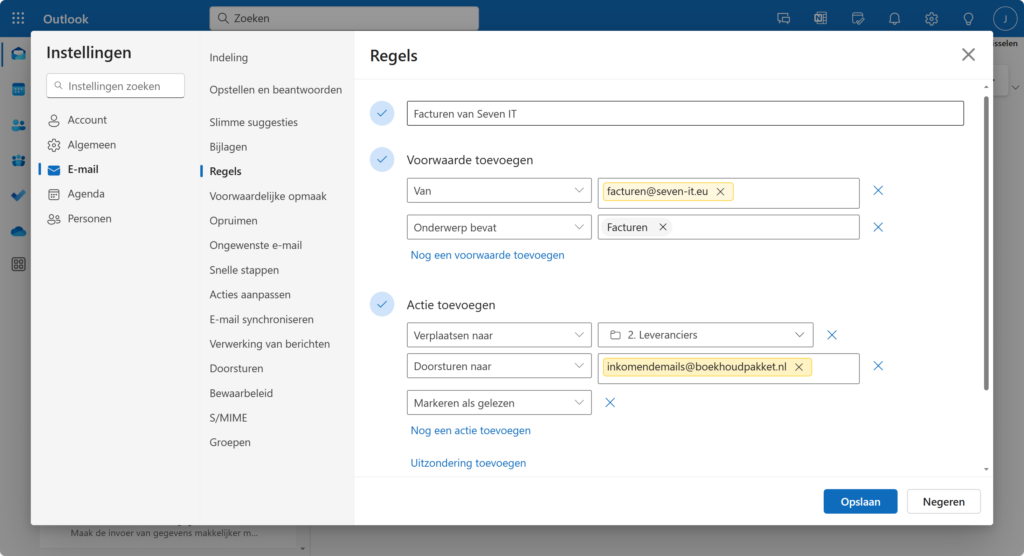Open the Mail icon in left rail

[18, 54]
